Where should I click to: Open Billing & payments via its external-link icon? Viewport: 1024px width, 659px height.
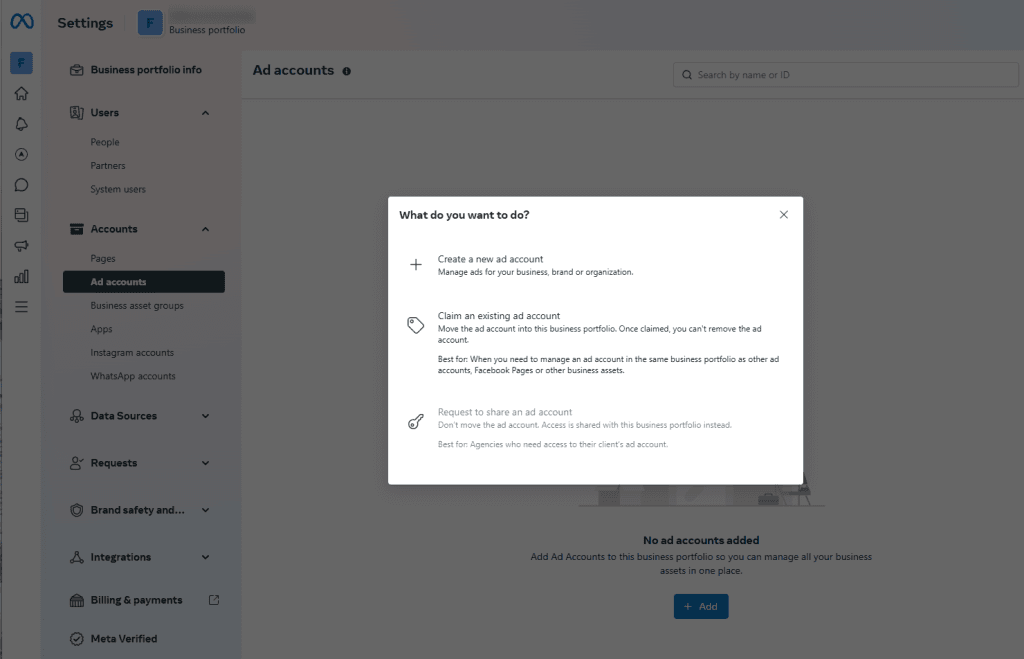point(212,599)
